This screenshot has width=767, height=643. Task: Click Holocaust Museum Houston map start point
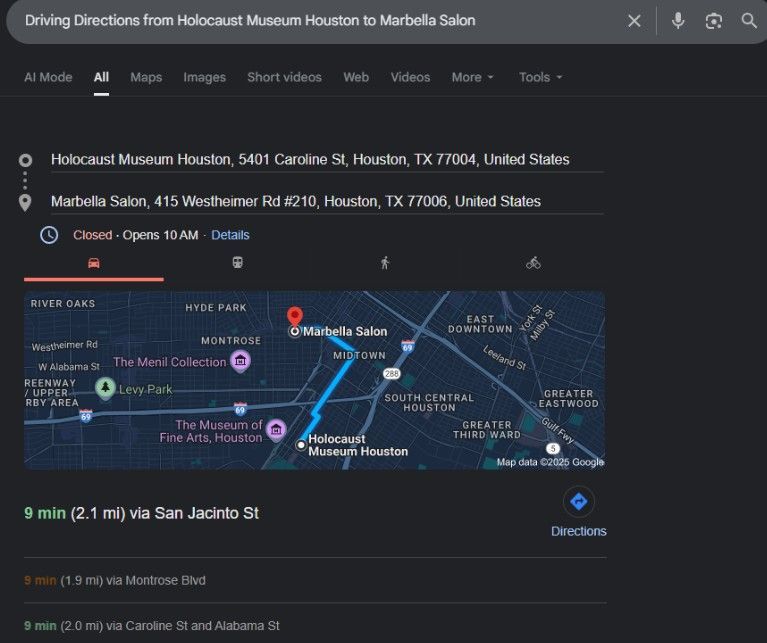click(301, 445)
